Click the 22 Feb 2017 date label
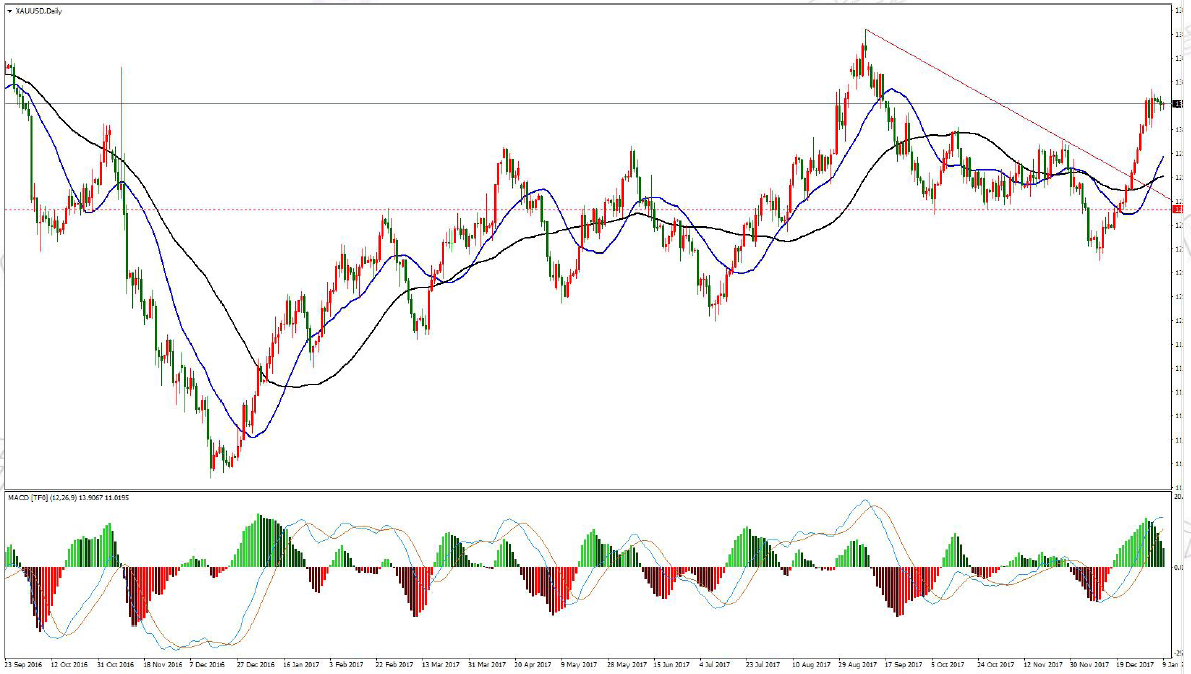The image size is (1191, 674). (x=394, y=665)
